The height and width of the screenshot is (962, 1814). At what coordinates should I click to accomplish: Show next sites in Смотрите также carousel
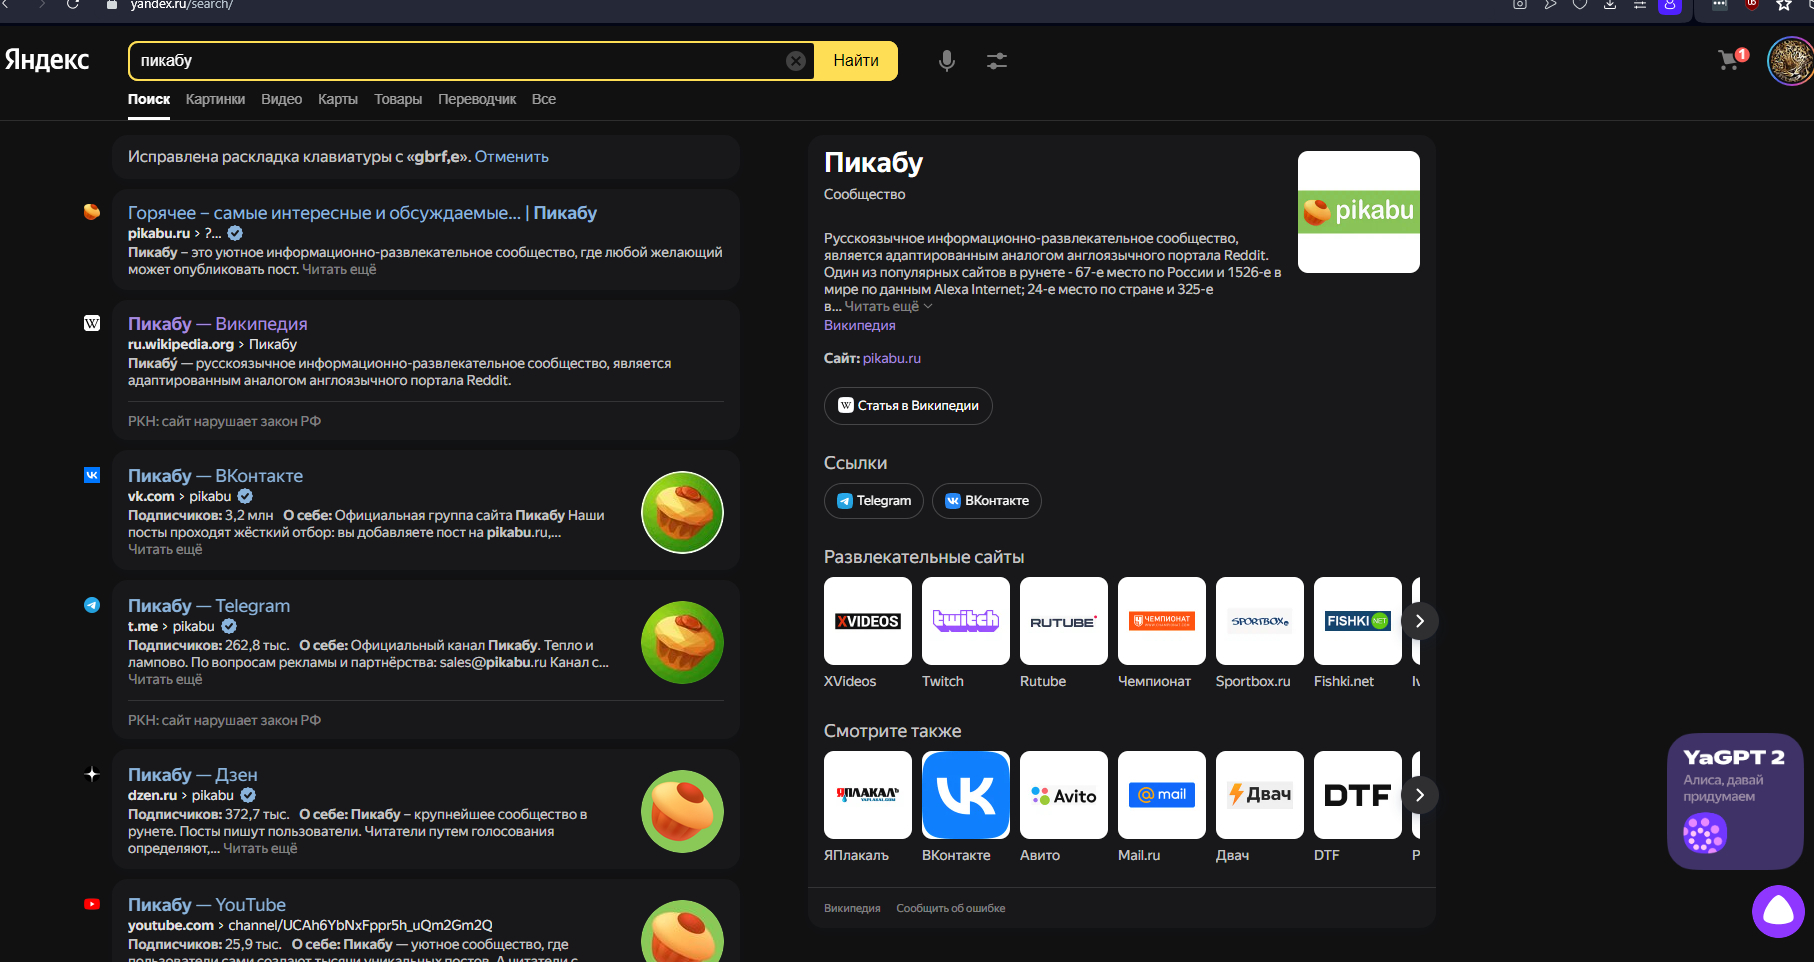(1420, 795)
